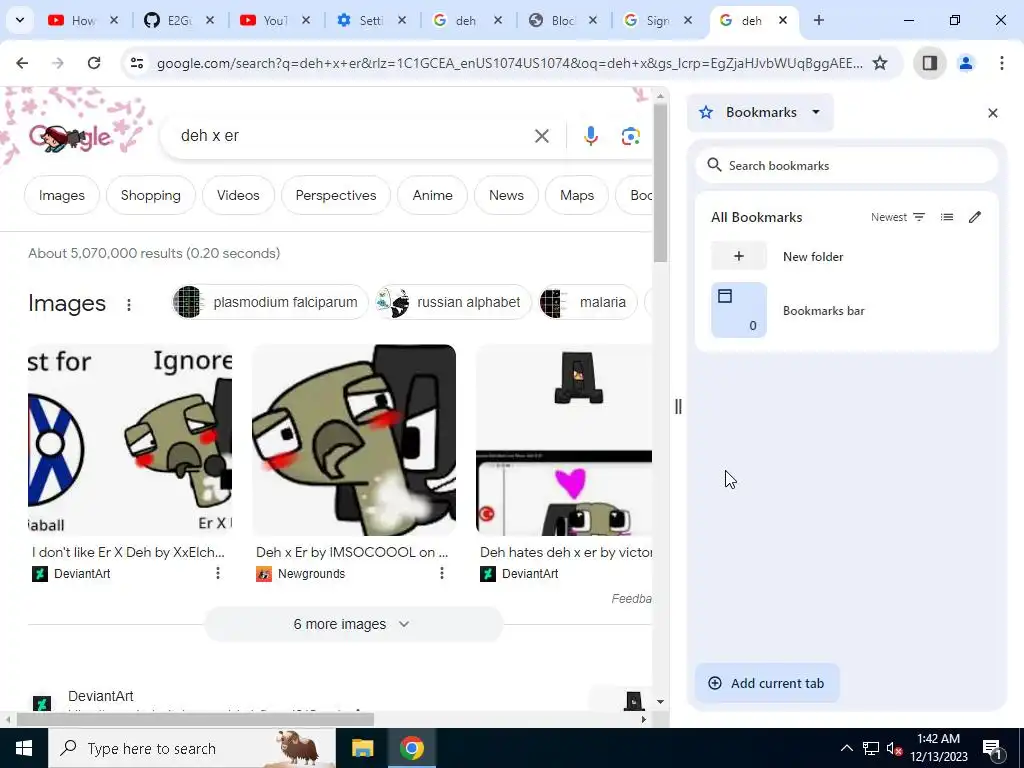Screen dimensions: 1024x768
Task: Open File Explorer from taskbar
Action: 362,748
